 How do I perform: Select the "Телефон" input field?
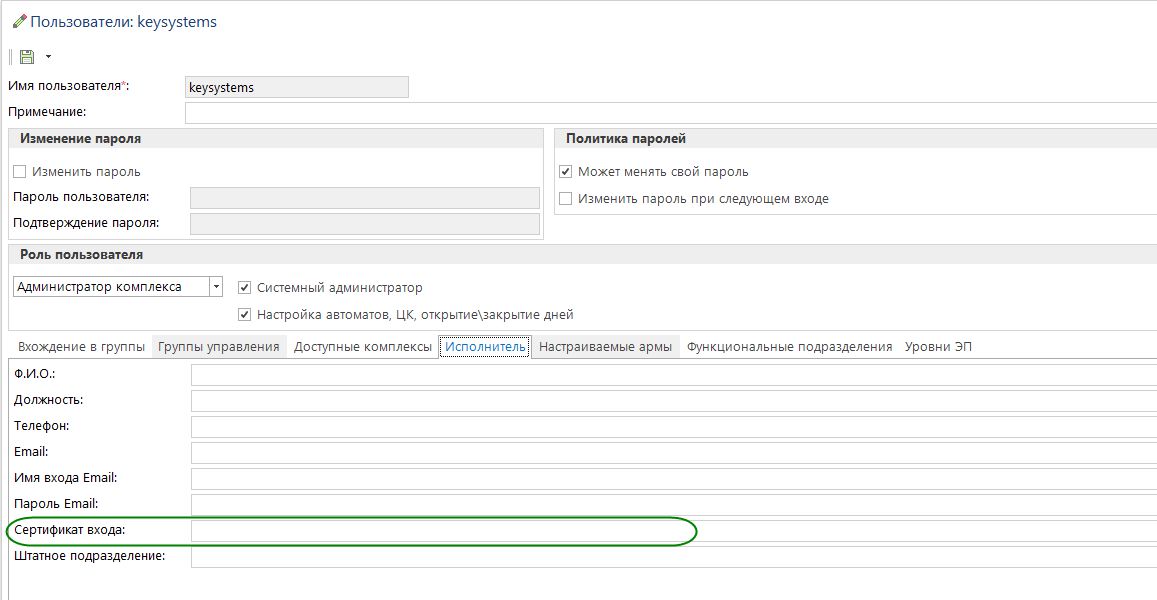click(x=670, y=426)
